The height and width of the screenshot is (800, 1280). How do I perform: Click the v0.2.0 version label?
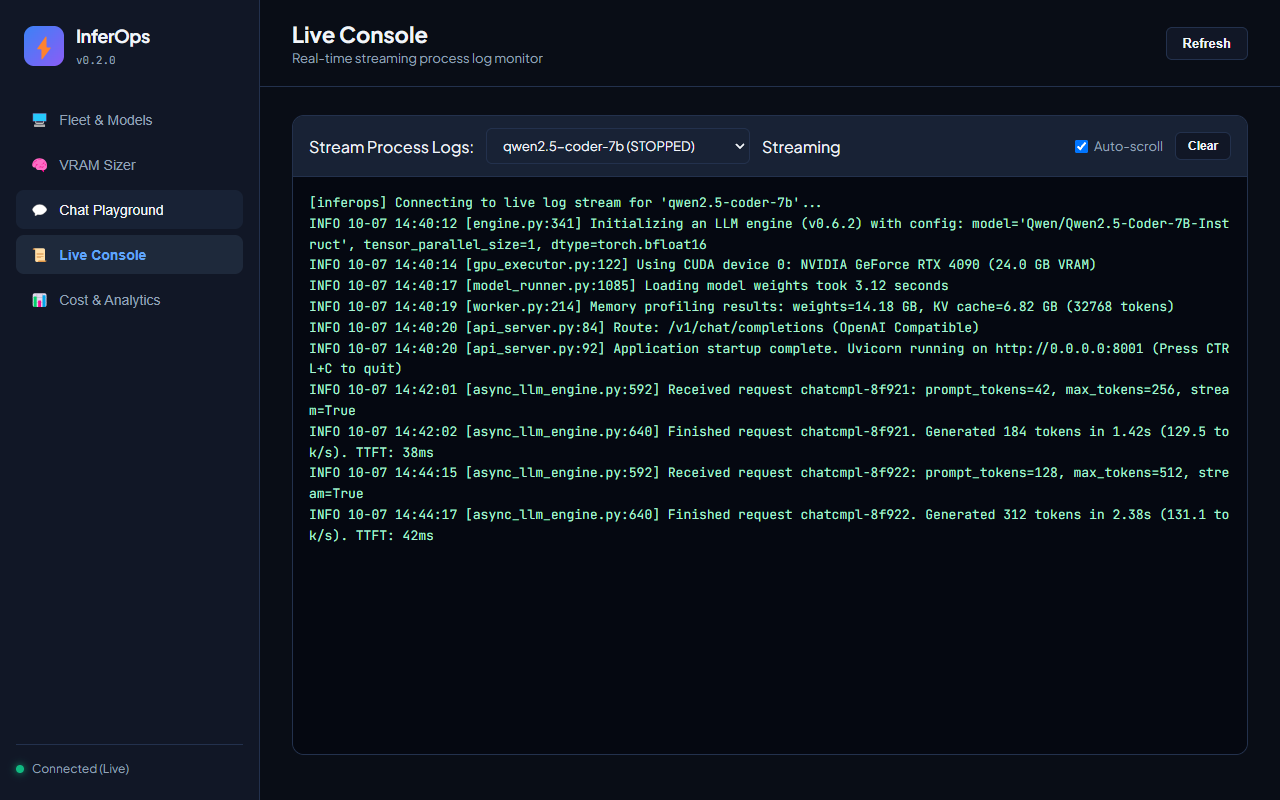[96, 60]
